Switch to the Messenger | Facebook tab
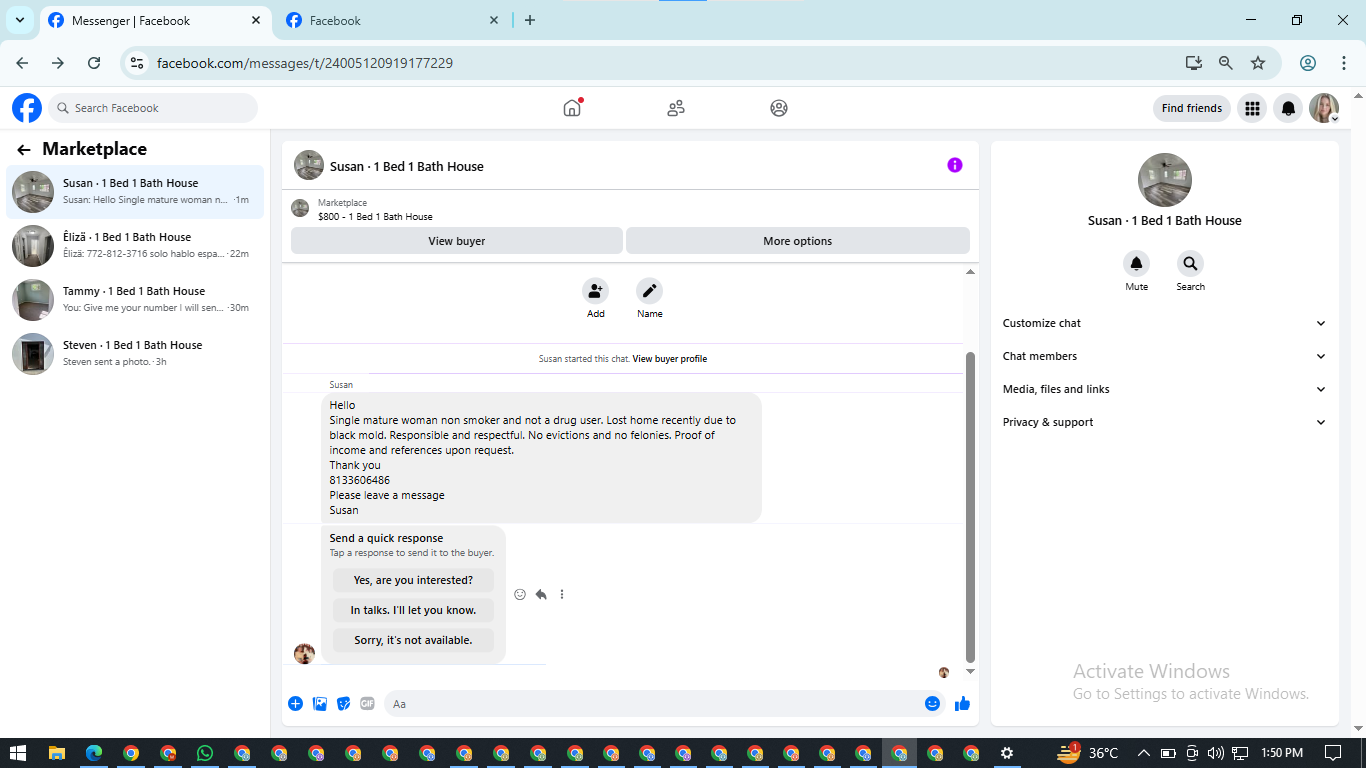Screen dimensions: 1366x768 pos(155,20)
